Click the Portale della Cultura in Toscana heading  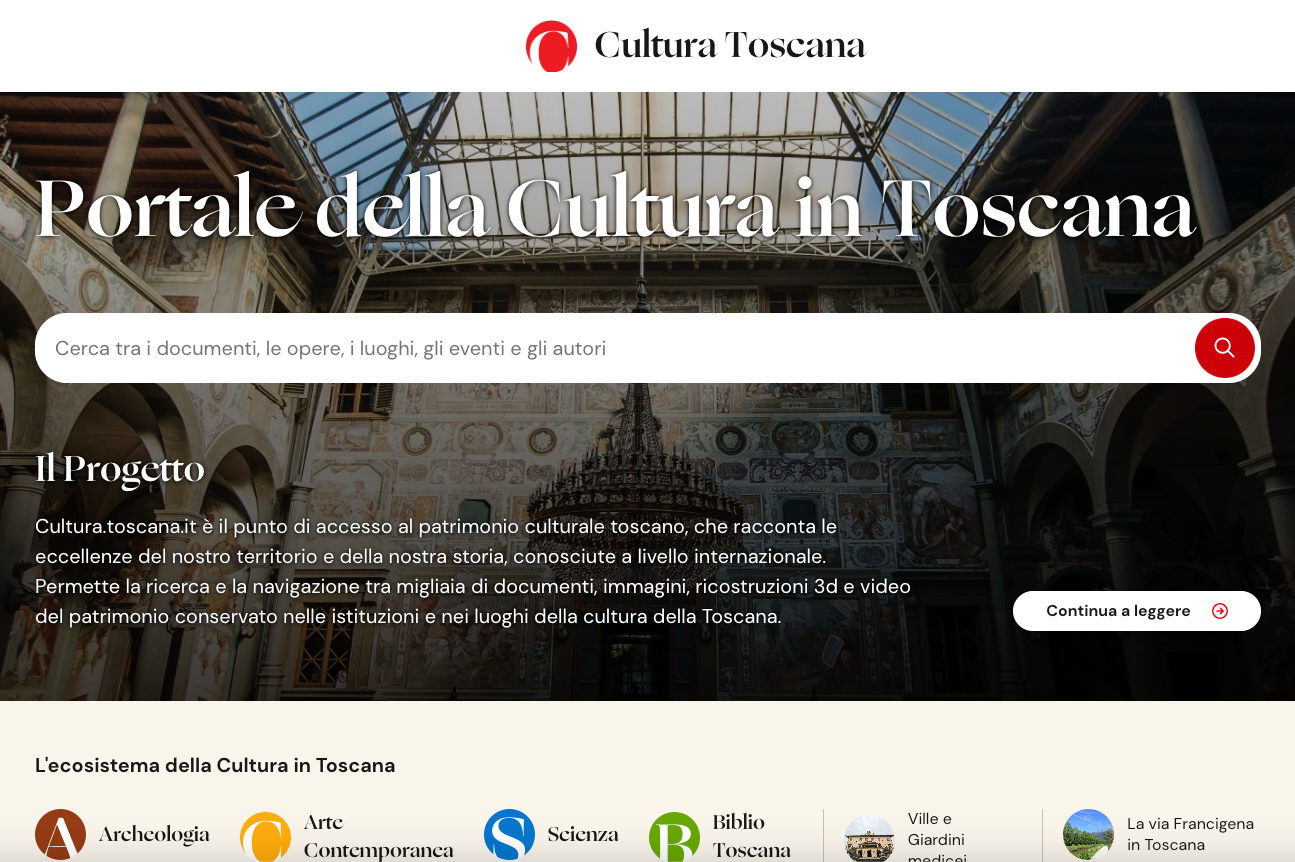(x=616, y=209)
